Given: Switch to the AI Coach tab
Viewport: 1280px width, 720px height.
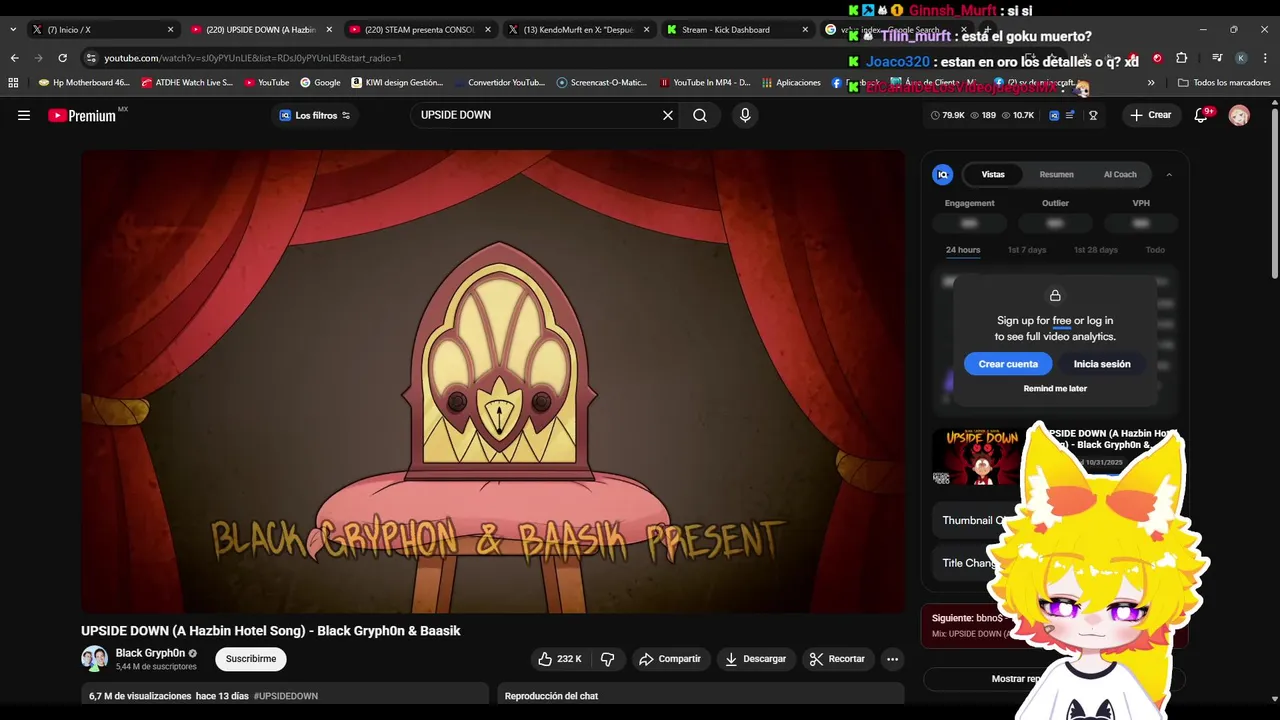Looking at the screenshot, I should tap(1120, 174).
